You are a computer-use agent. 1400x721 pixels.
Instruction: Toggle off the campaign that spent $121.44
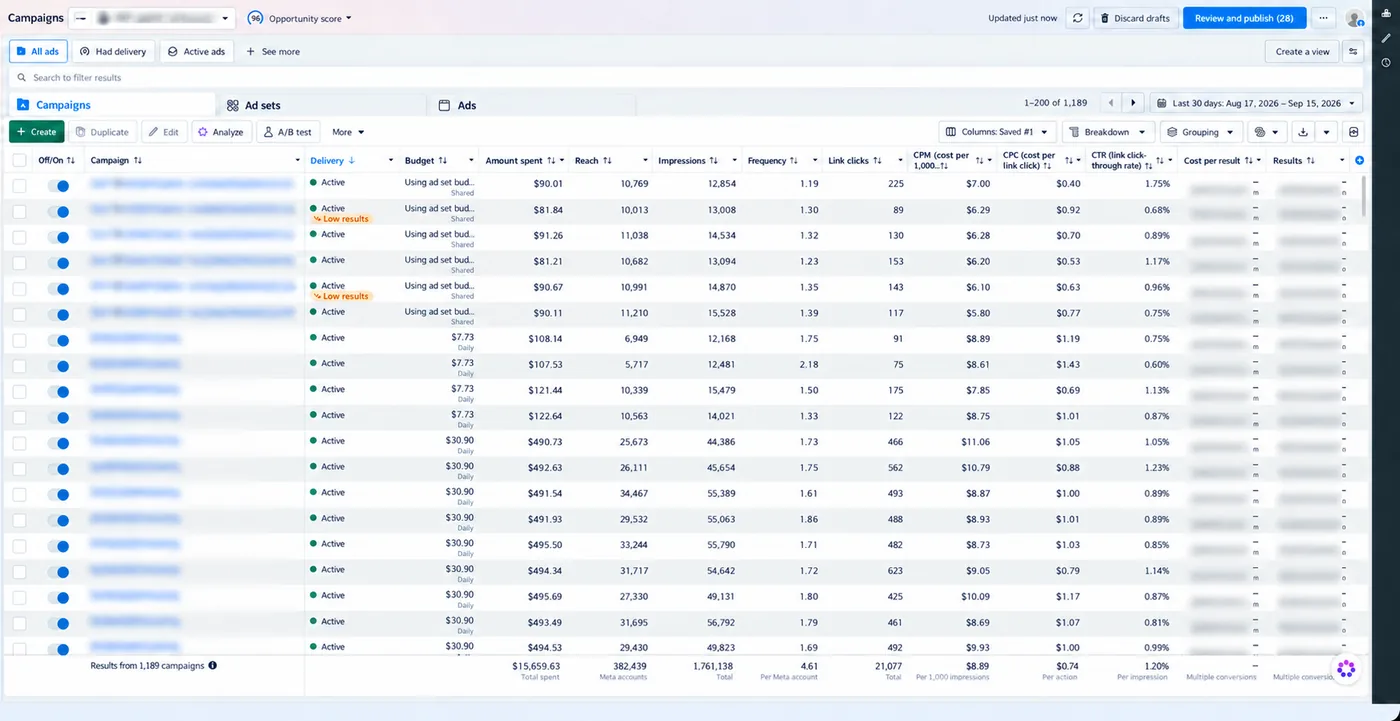click(x=58, y=391)
